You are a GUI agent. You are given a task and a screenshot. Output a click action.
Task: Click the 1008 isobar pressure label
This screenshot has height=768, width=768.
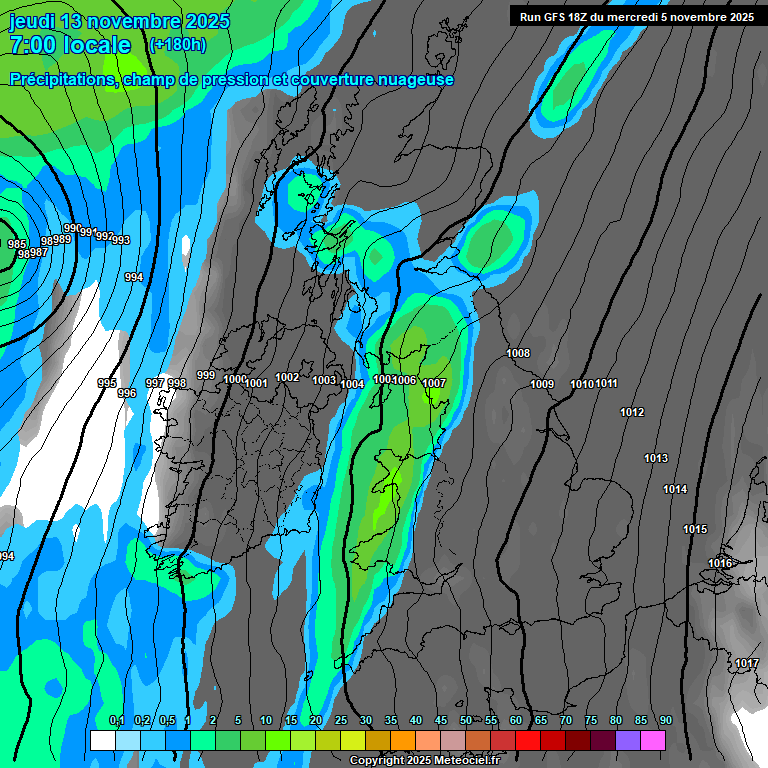click(x=518, y=353)
